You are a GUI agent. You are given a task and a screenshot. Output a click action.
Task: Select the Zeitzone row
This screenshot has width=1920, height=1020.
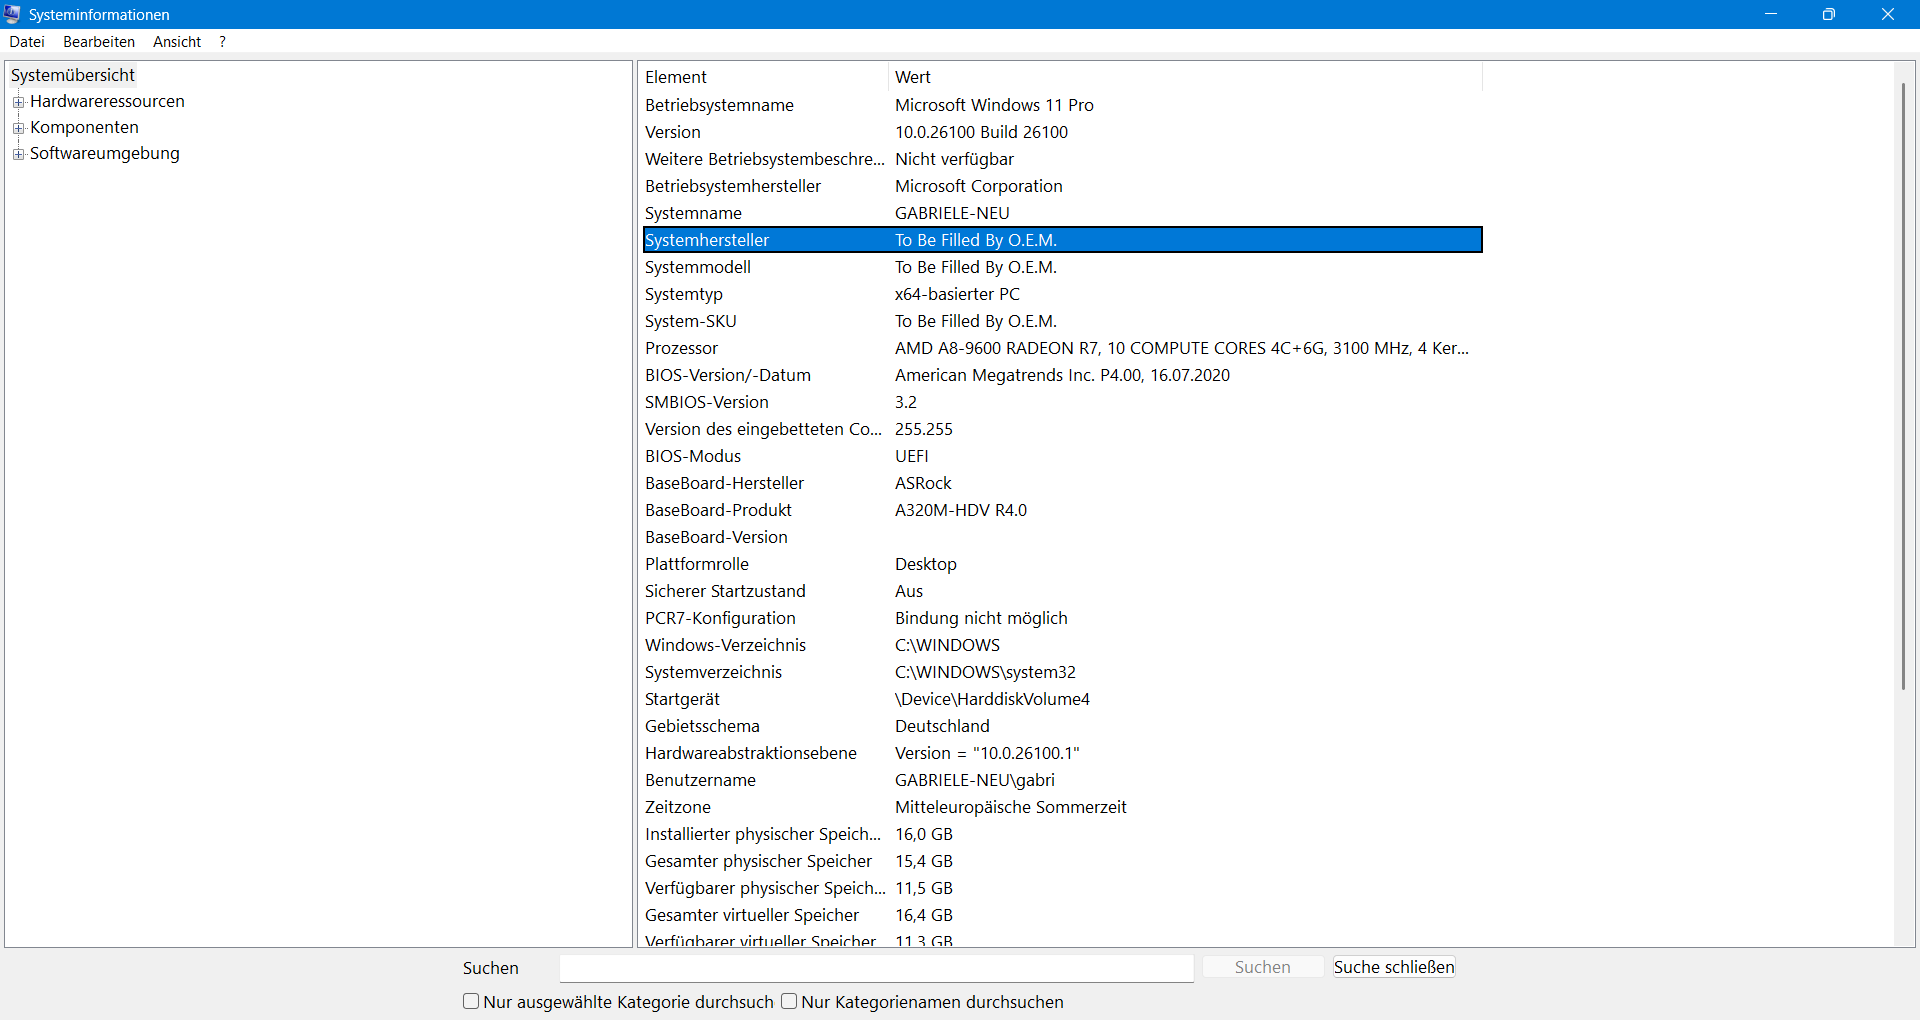pyautogui.click(x=1062, y=807)
